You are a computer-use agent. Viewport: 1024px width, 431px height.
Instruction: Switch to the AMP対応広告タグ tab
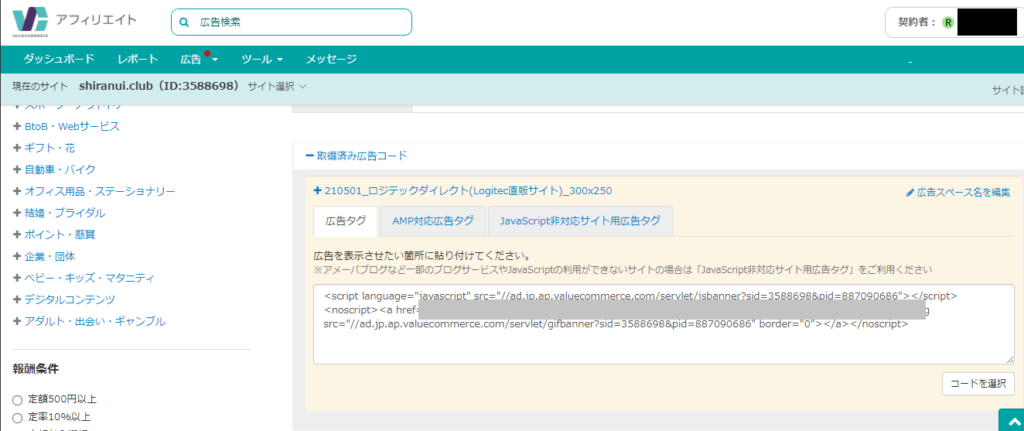[434, 220]
